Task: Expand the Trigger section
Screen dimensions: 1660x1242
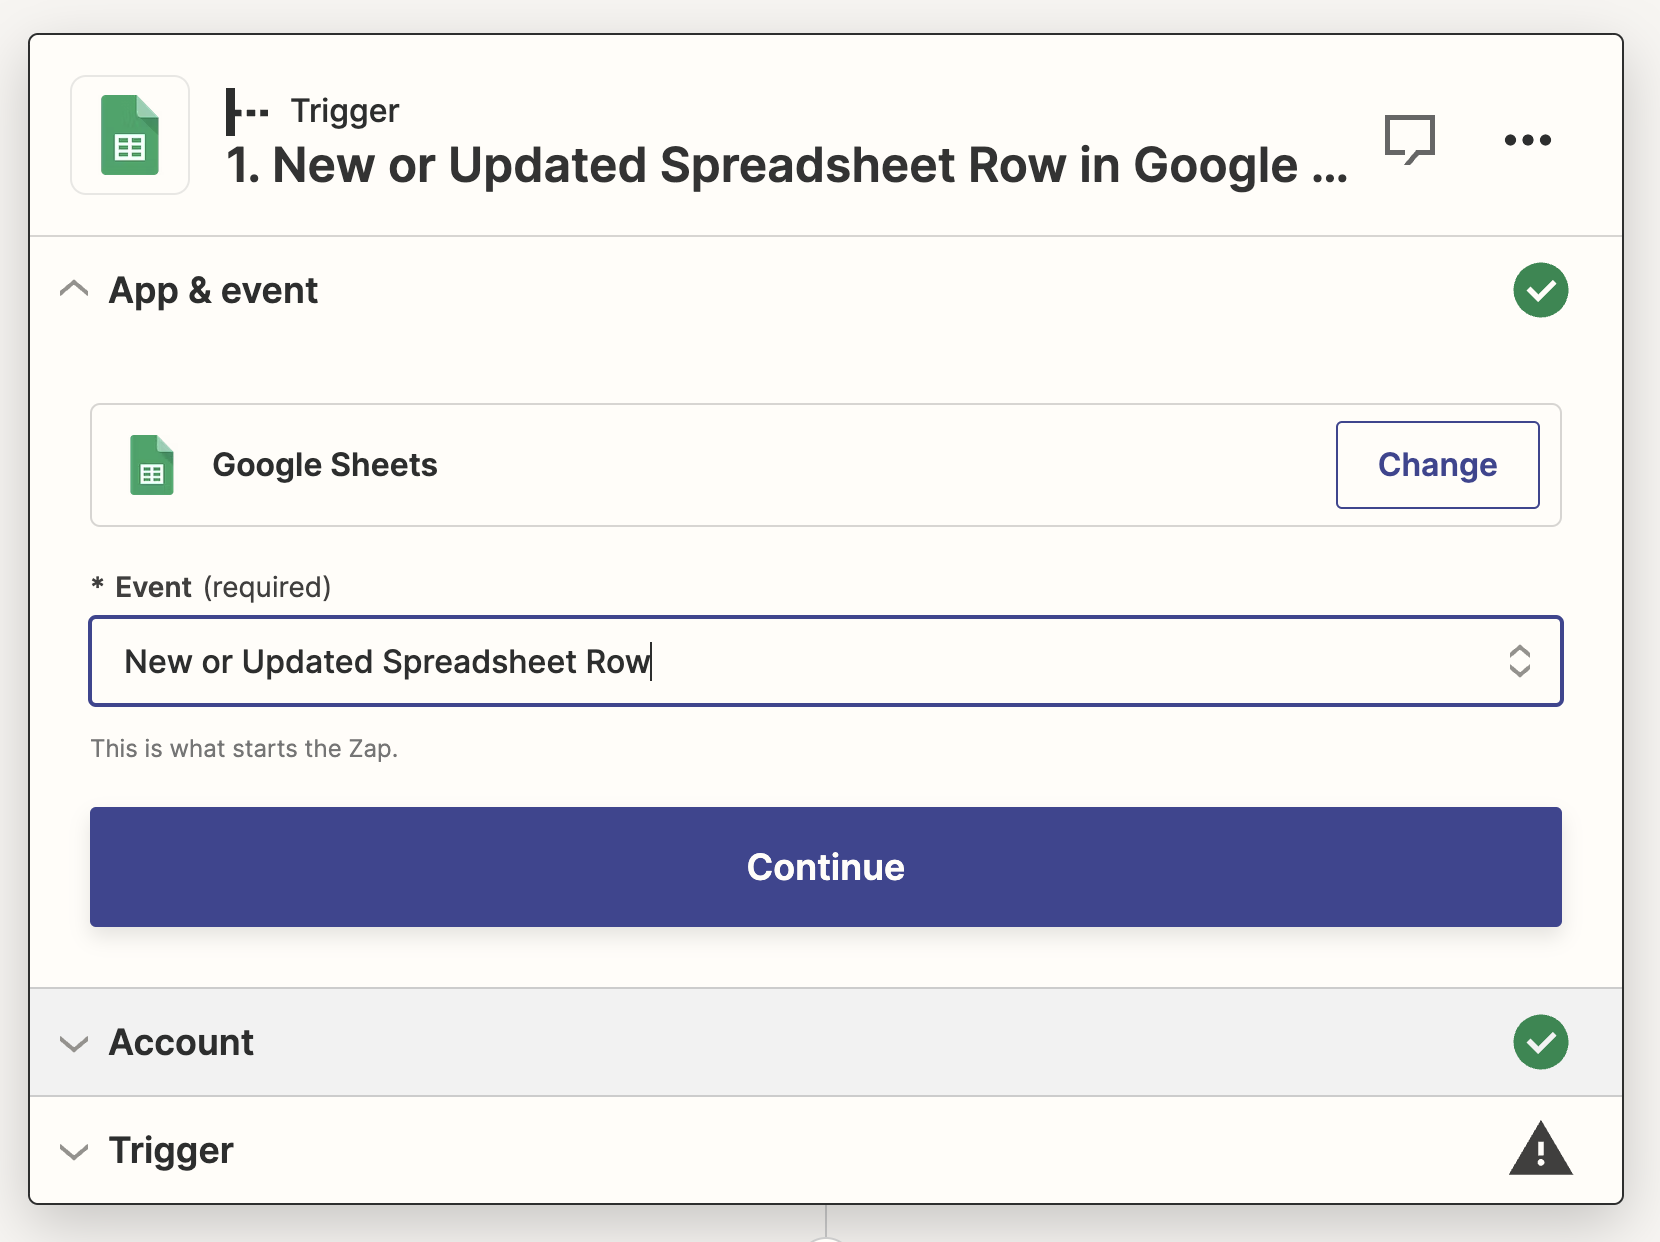Action: point(72,1151)
